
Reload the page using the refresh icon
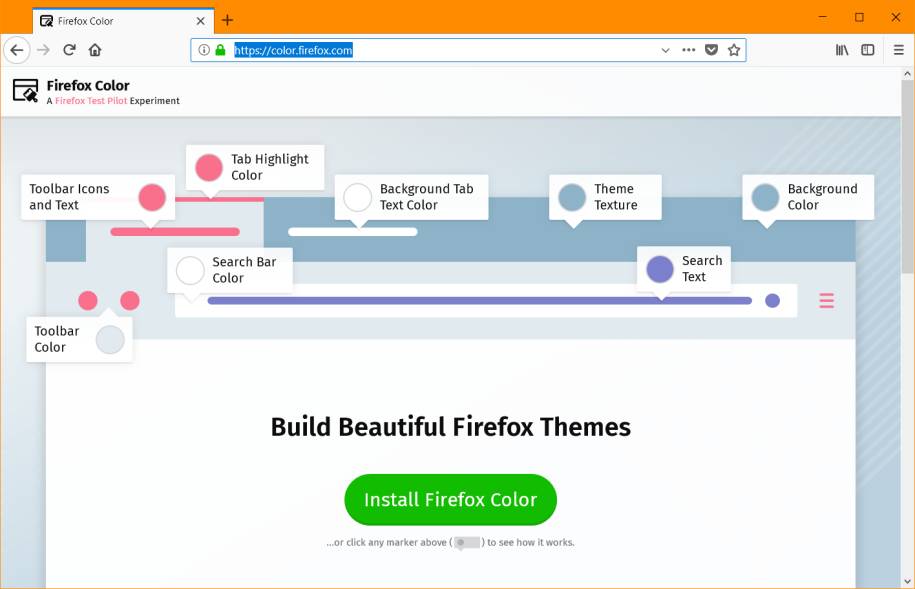(68, 50)
